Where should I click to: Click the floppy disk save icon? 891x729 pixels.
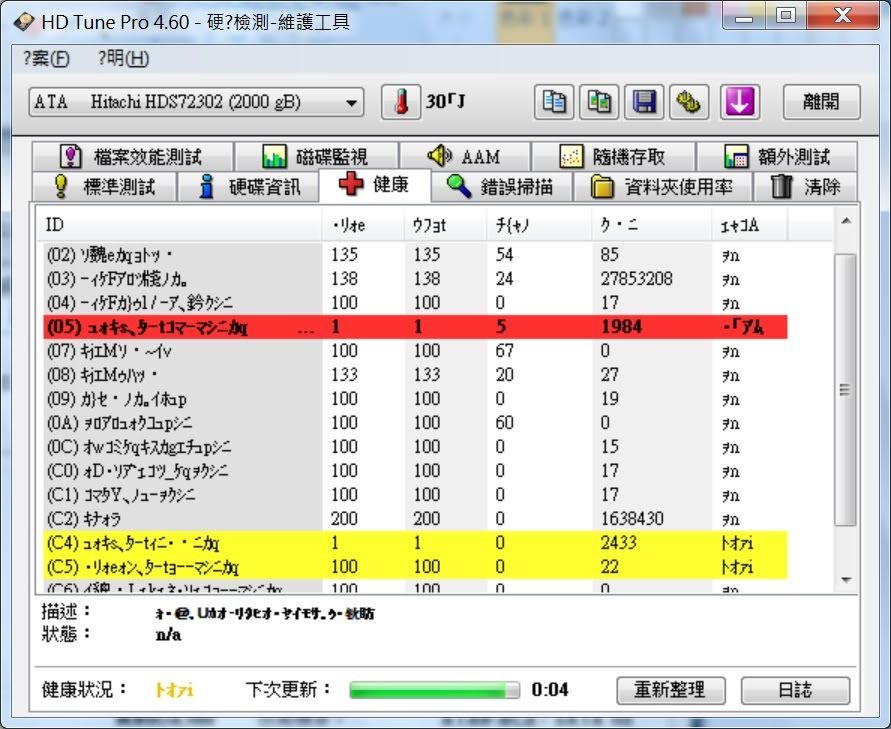click(644, 102)
